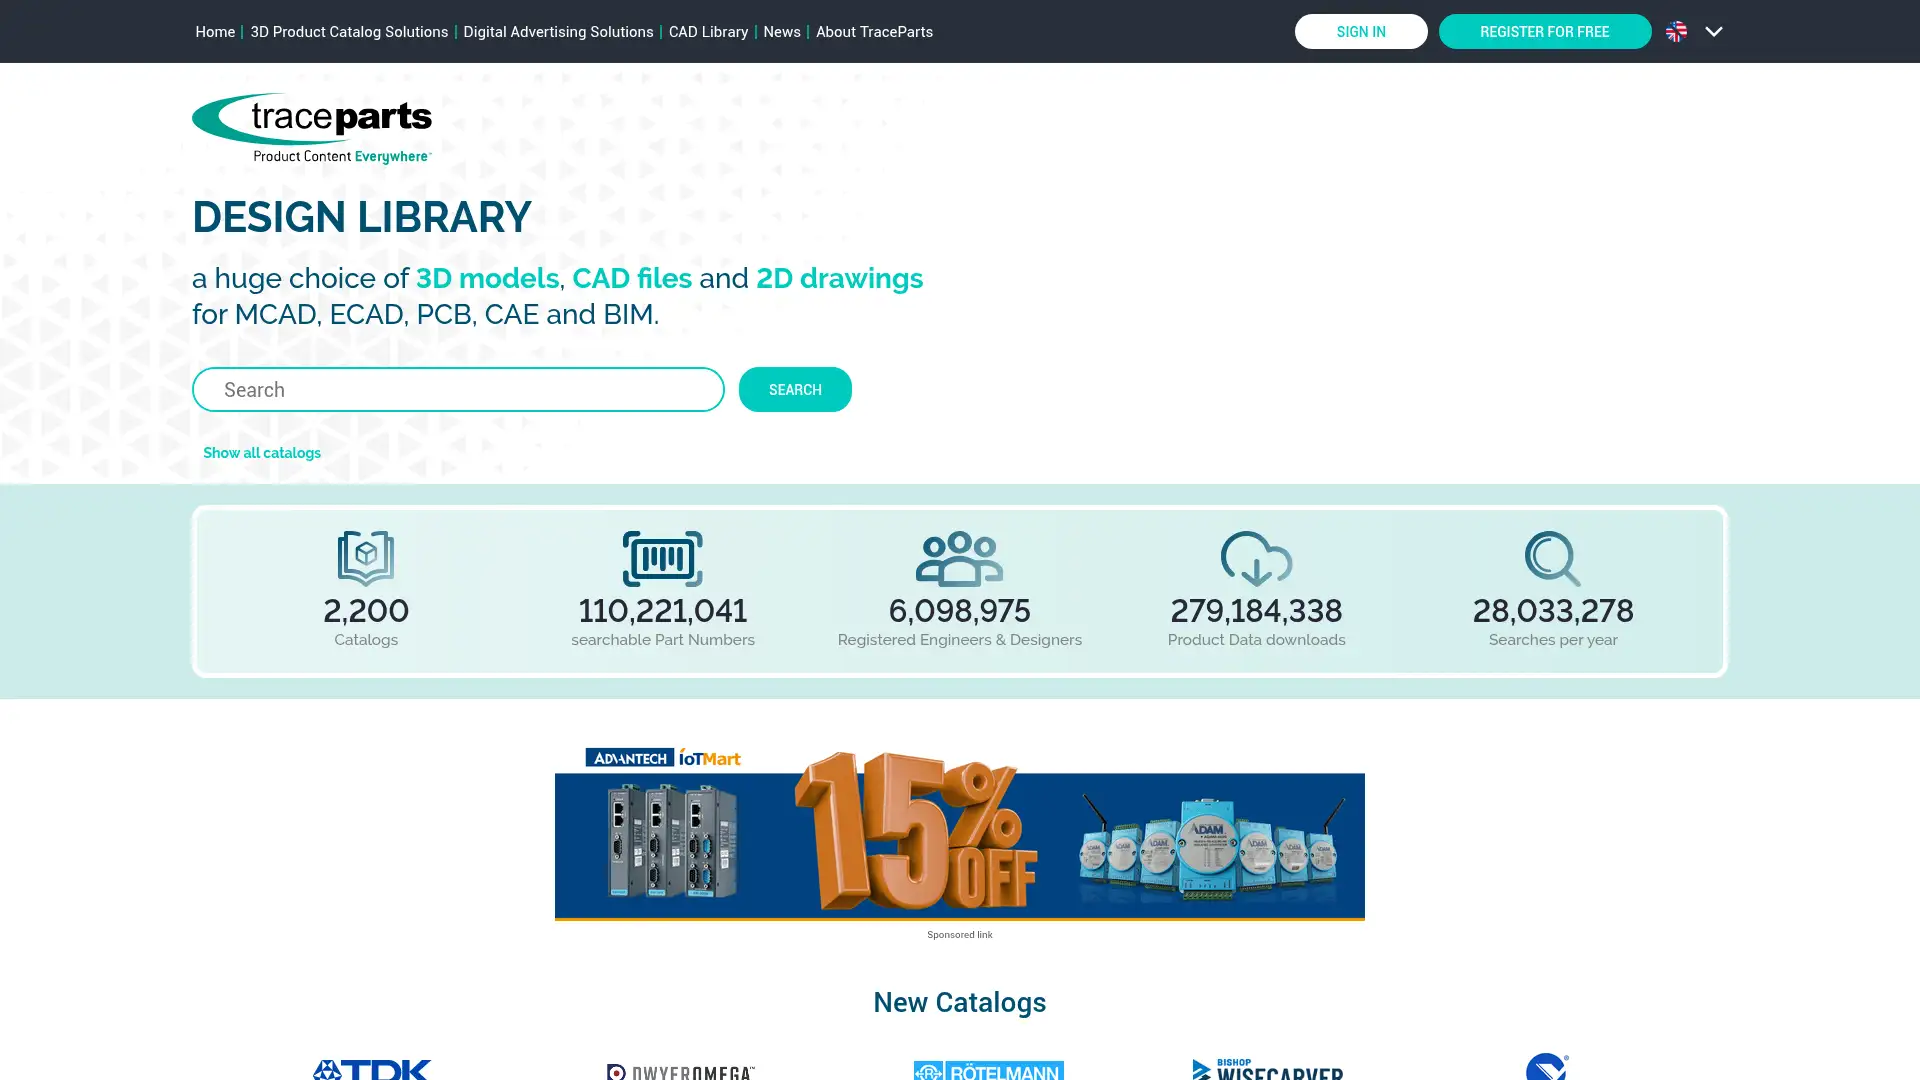This screenshot has height=1080, width=1920.
Task: Click the cloud download icon above 279,184,338
Action: 1256,558
